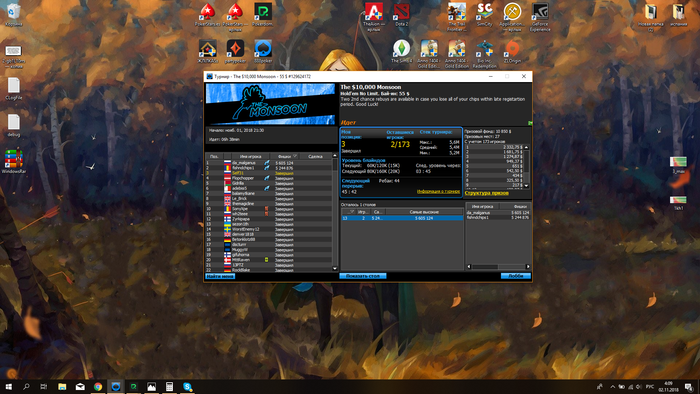This screenshot has width=700, height=394.
Task: Click down arrow of prize list scrollbar
Action: tap(526, 185)
